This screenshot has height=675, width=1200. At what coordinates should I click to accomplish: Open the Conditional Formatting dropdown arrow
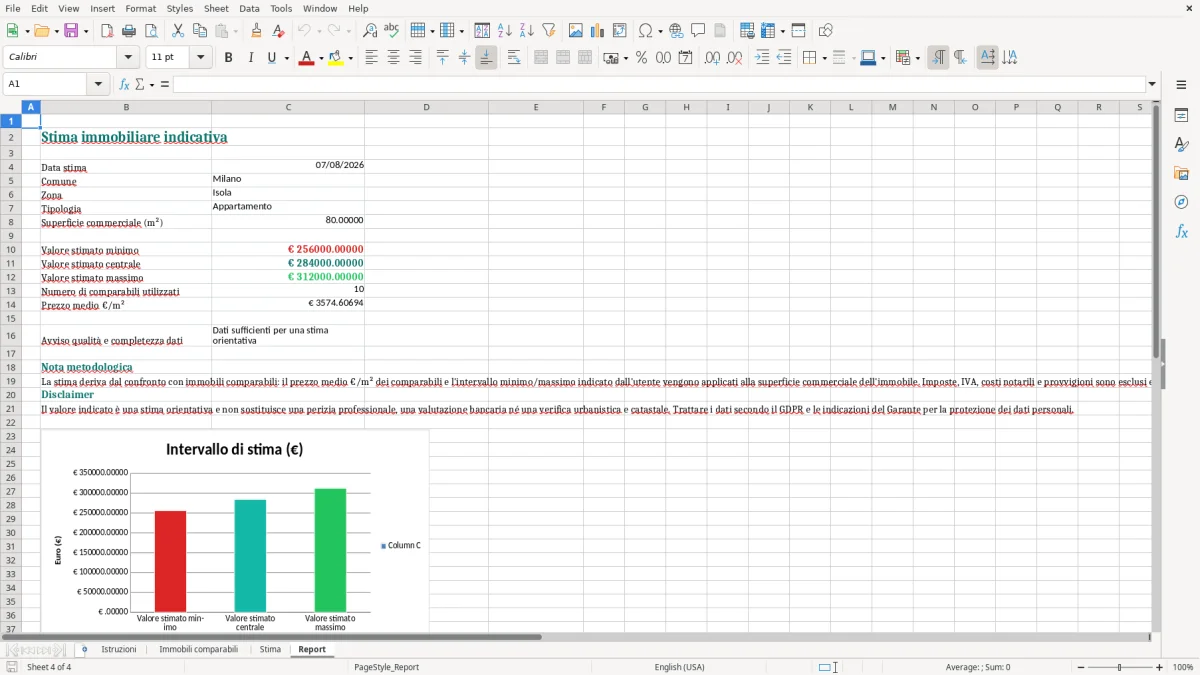tap(917, 58)
